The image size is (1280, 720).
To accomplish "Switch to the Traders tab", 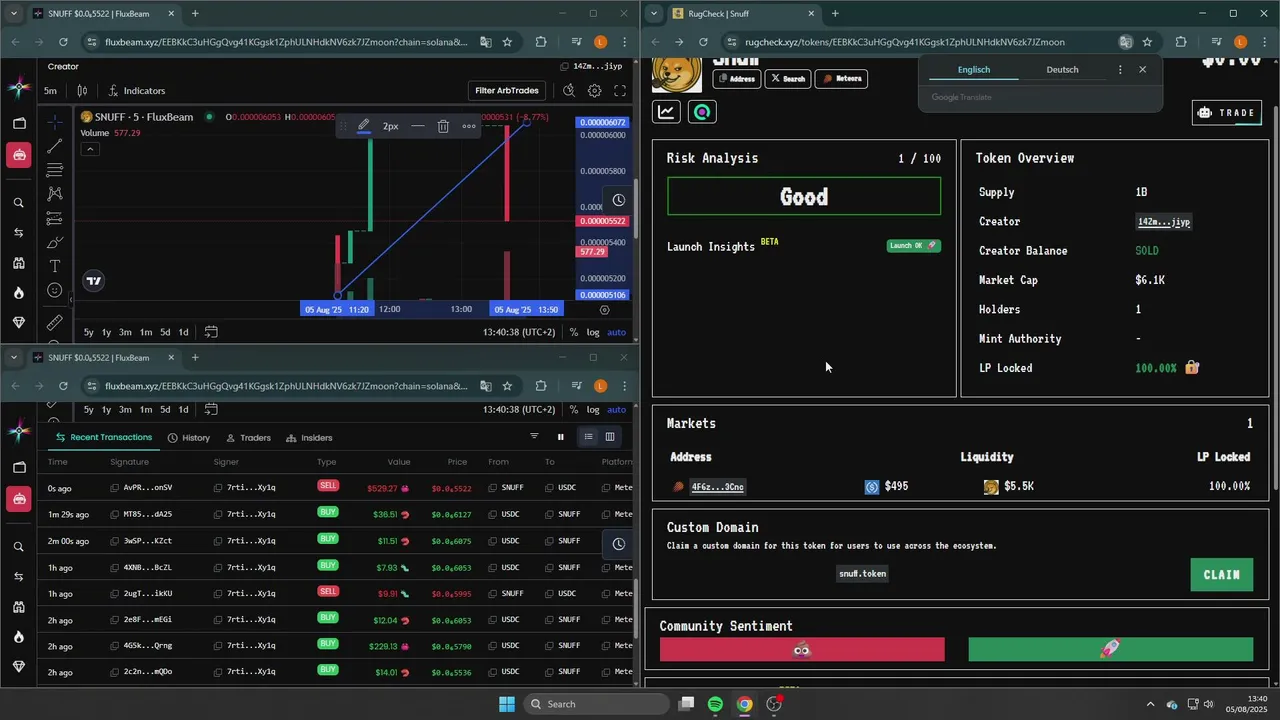I will point(248,438).
